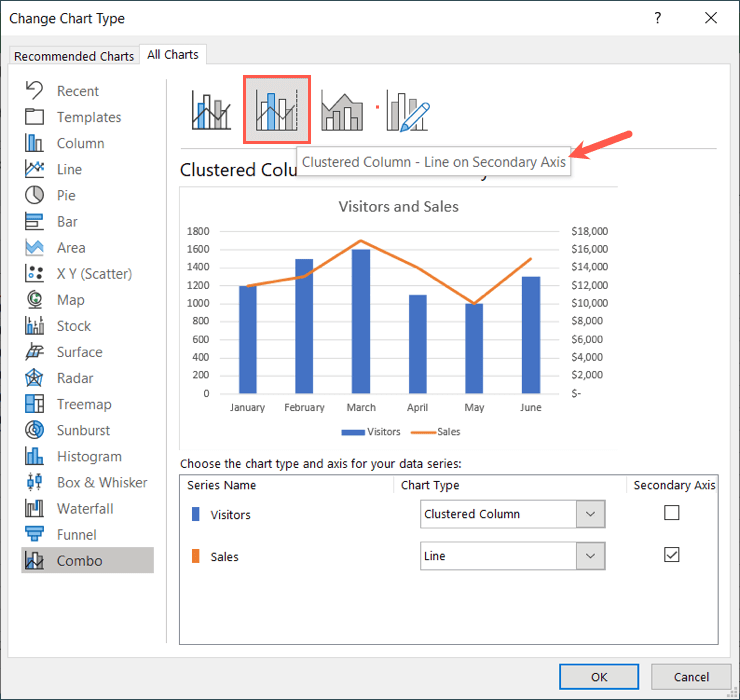Pick the Treemap chart icon
Image resolution: width=740 pixels, height=700 pixels.
pyautogui.click(x=34, y=404)
